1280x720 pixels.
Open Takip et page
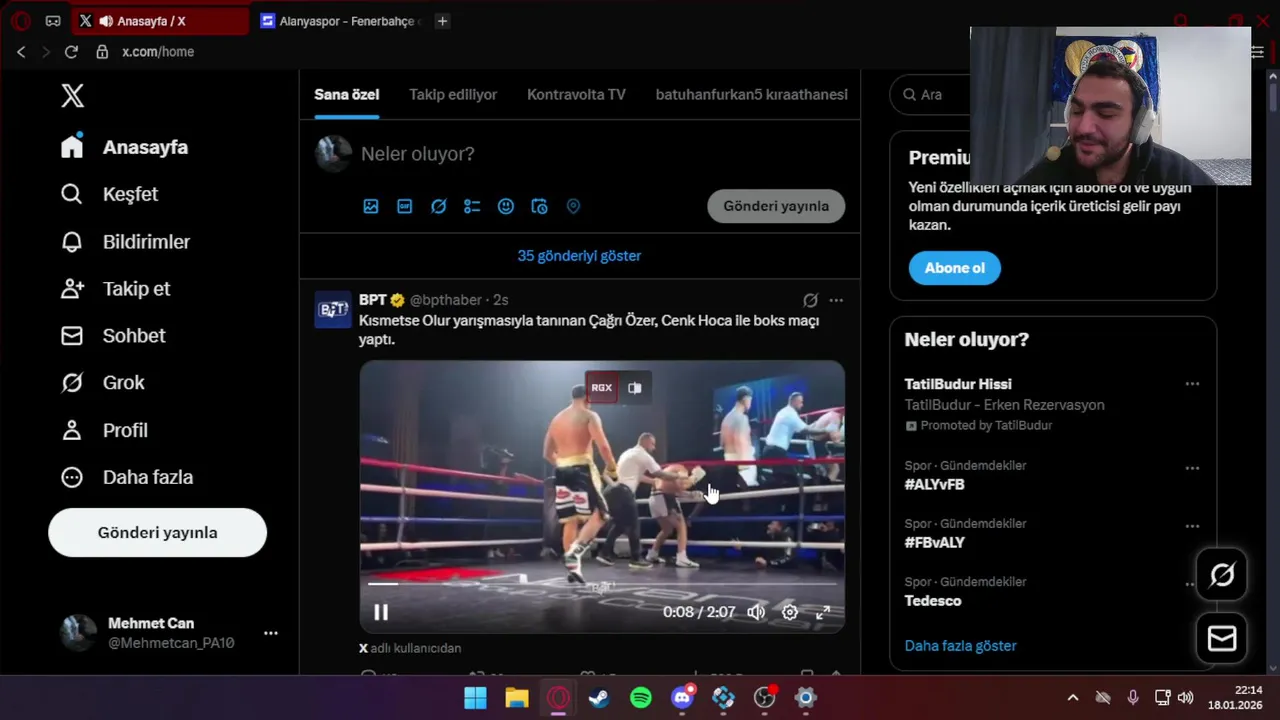pos(115,289)
